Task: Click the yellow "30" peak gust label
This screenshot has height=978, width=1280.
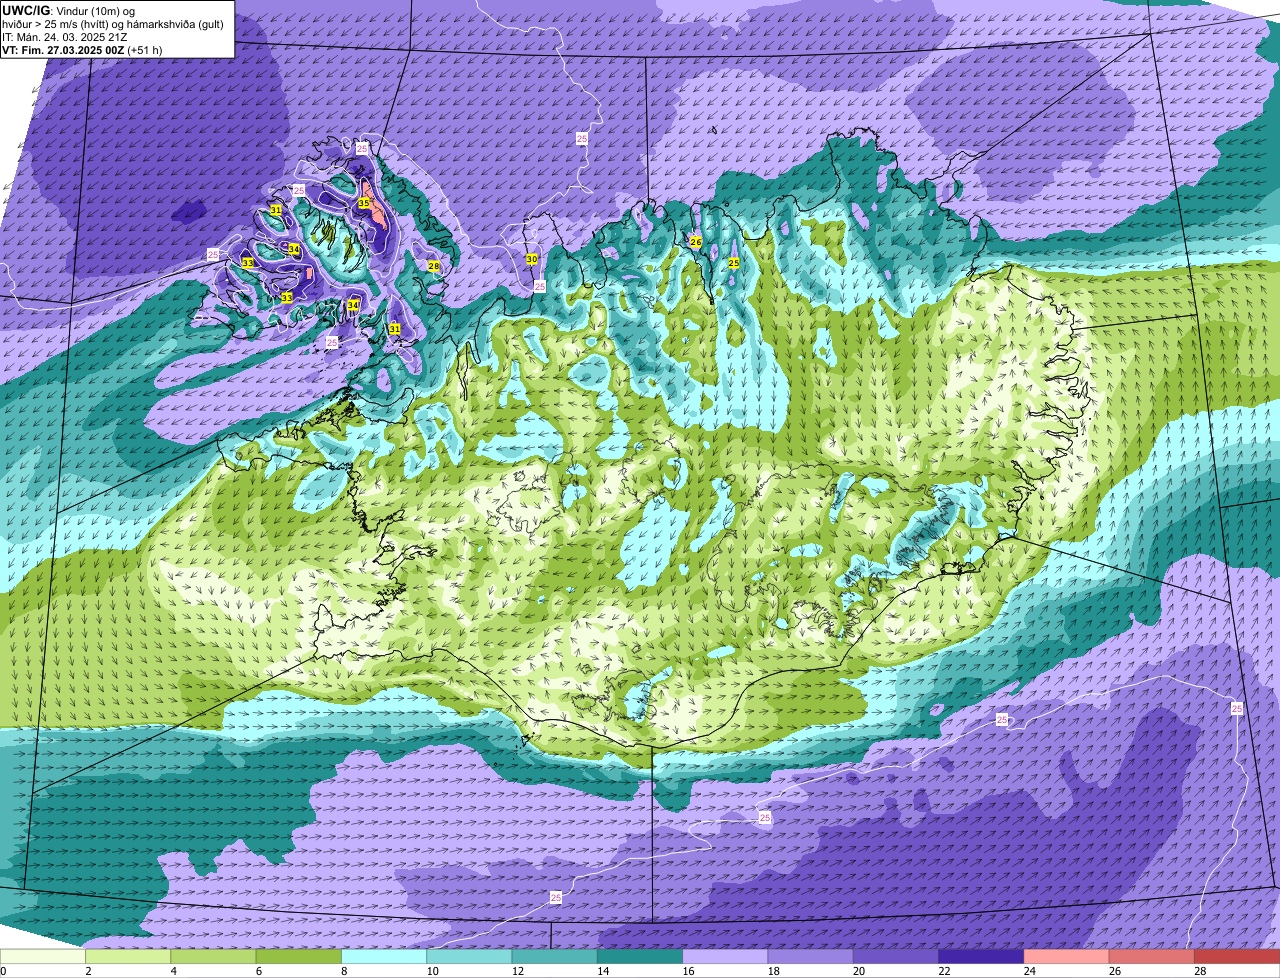Action: 532,259
